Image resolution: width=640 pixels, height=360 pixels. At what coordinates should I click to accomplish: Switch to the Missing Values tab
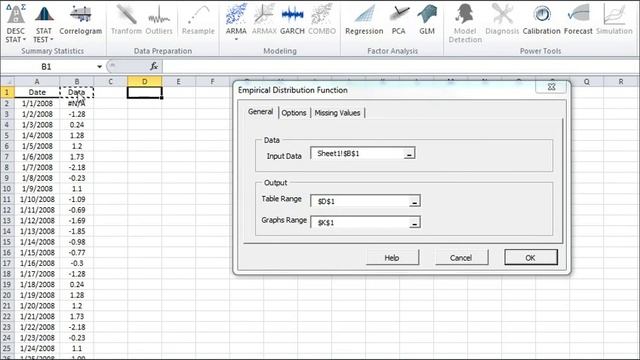pos(337,113)
